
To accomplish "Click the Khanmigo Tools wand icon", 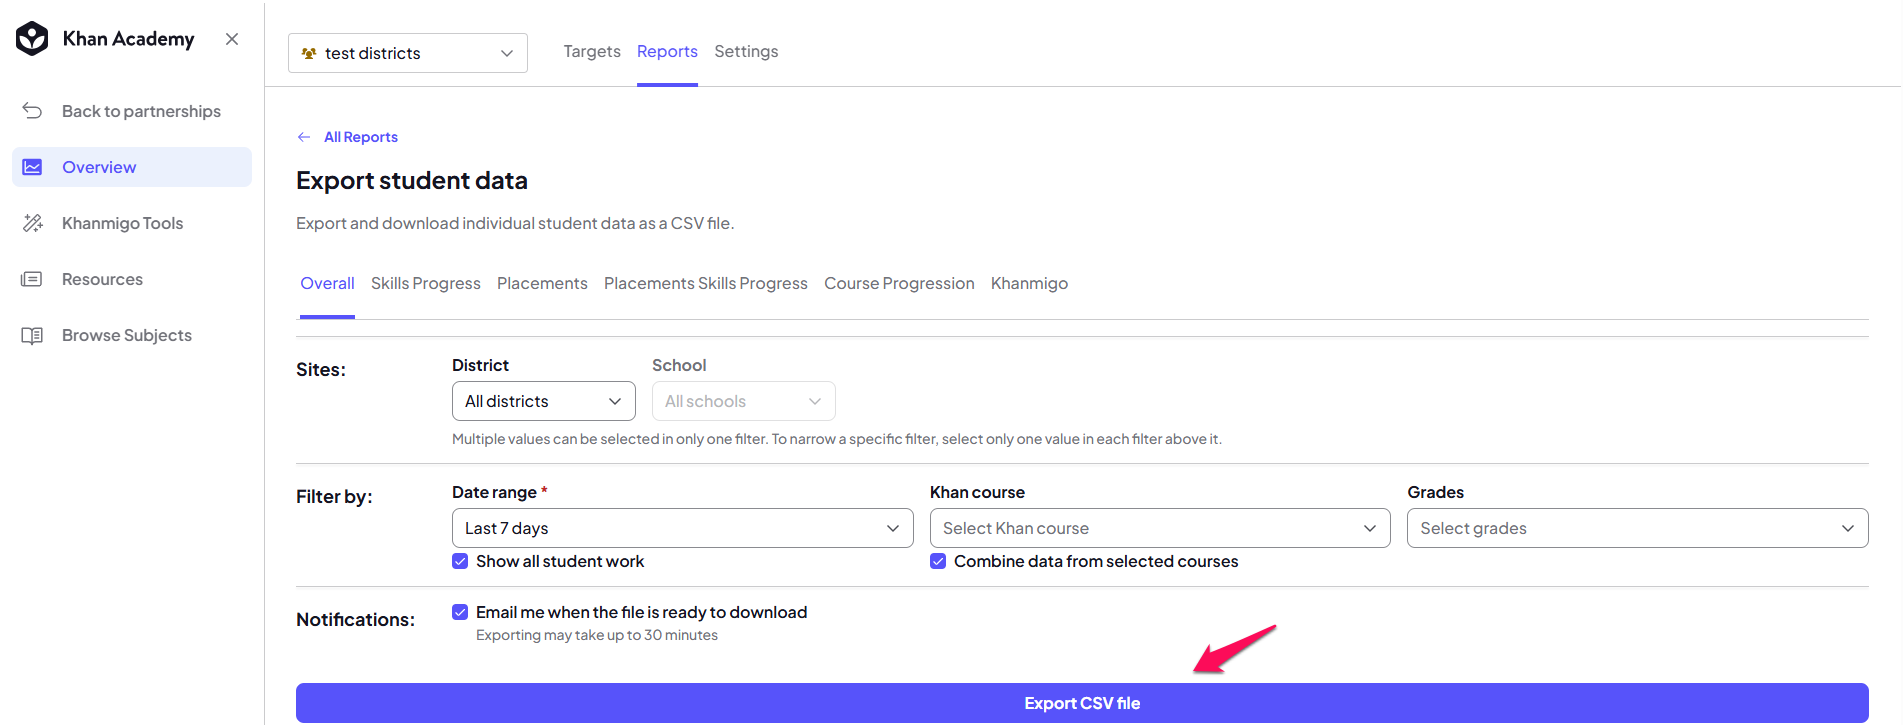I will (32, 223).
